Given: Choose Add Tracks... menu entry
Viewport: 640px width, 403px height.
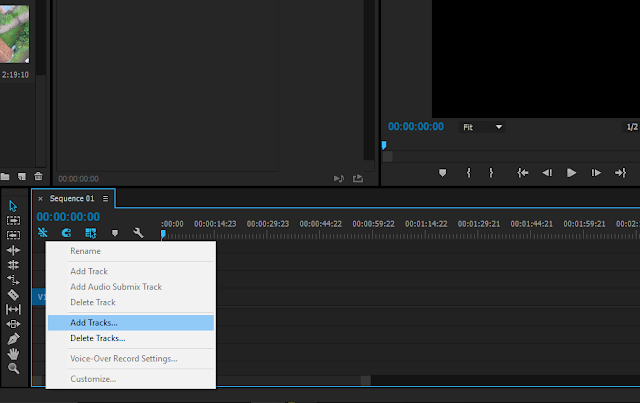Looking at the screenshot, I should (x=131, y=323).
